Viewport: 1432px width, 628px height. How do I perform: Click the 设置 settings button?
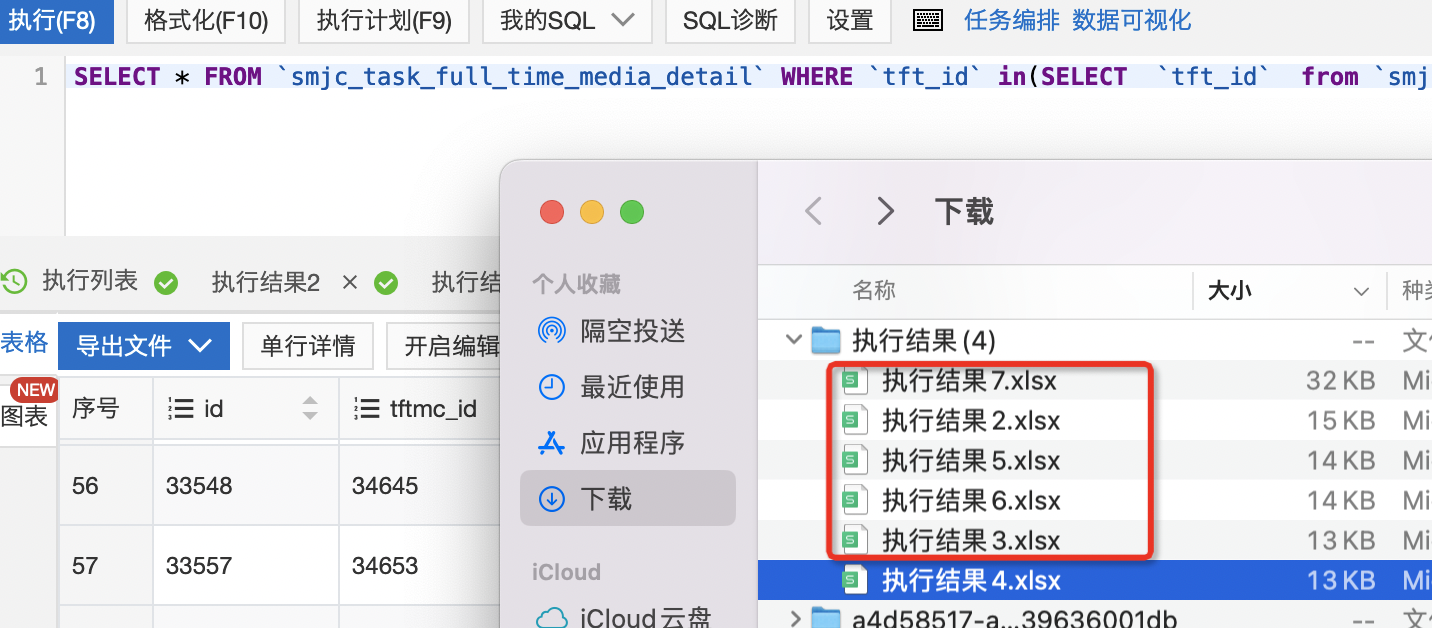[x=850, y=21]
